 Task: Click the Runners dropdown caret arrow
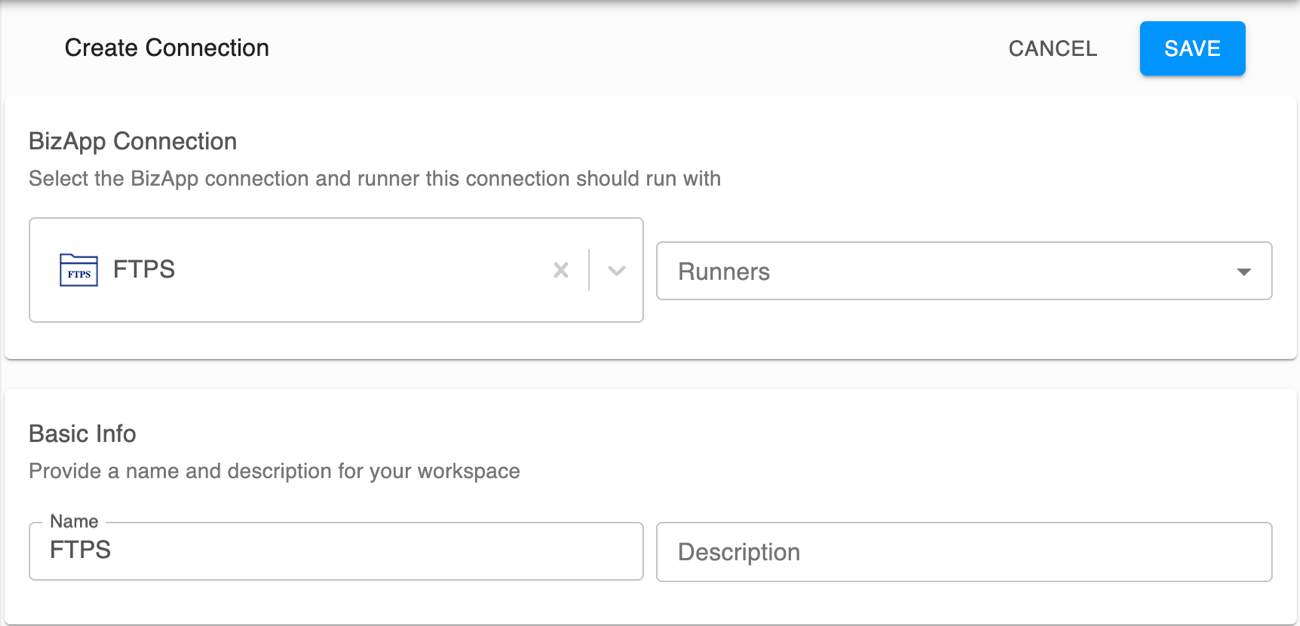click(1243, 272)
